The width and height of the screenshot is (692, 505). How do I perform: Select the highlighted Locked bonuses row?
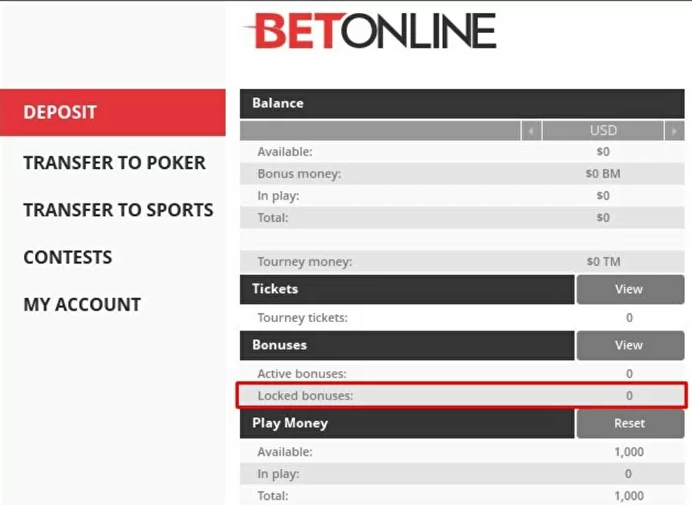pos(461,396)
